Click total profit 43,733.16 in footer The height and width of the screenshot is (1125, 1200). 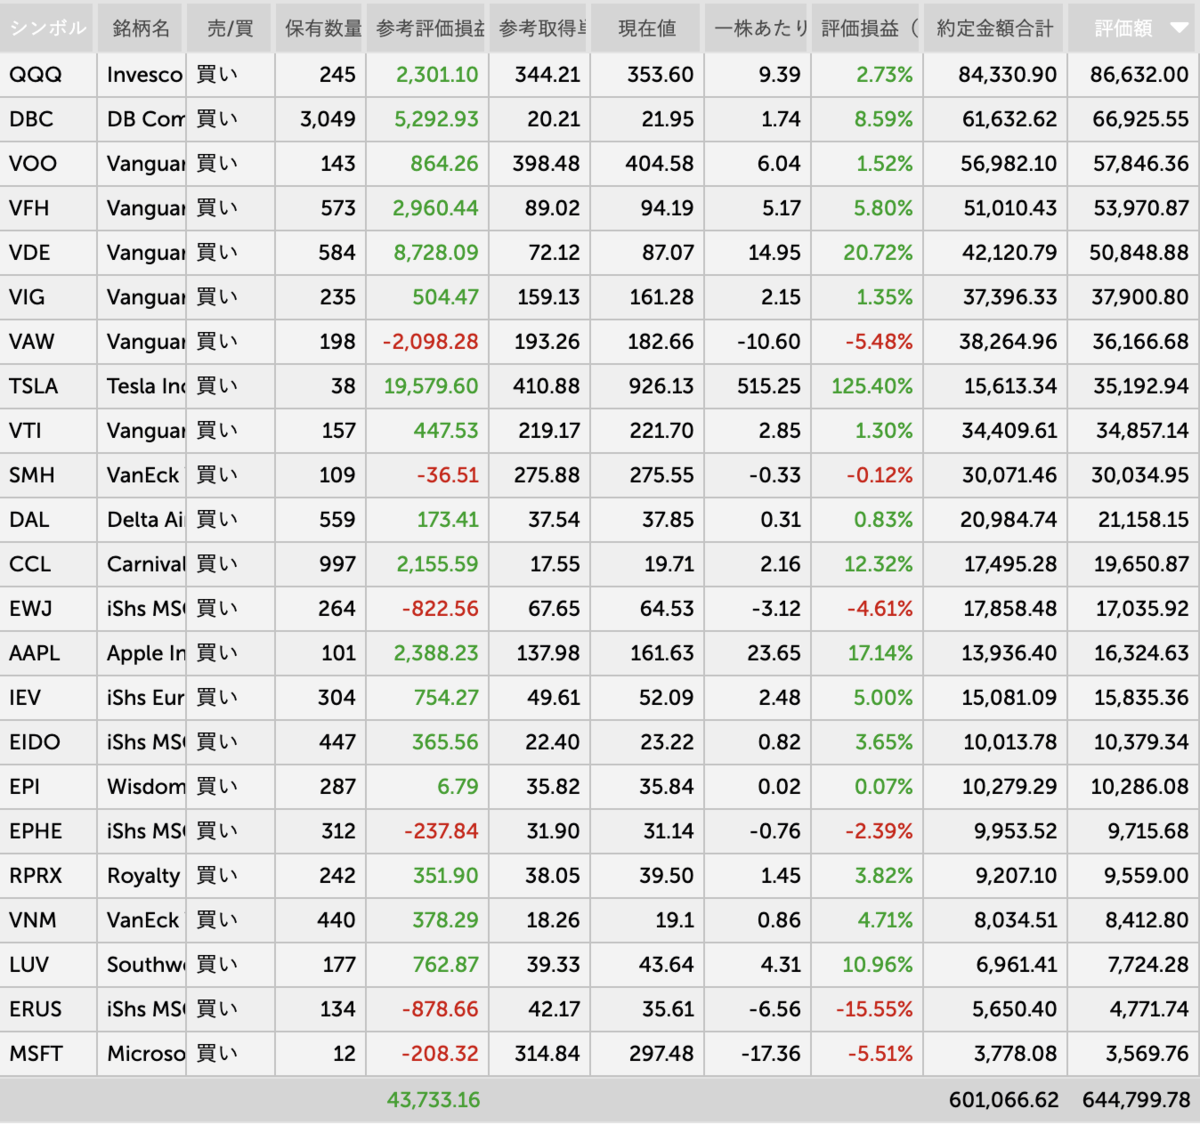click(x=433, y=1100)
